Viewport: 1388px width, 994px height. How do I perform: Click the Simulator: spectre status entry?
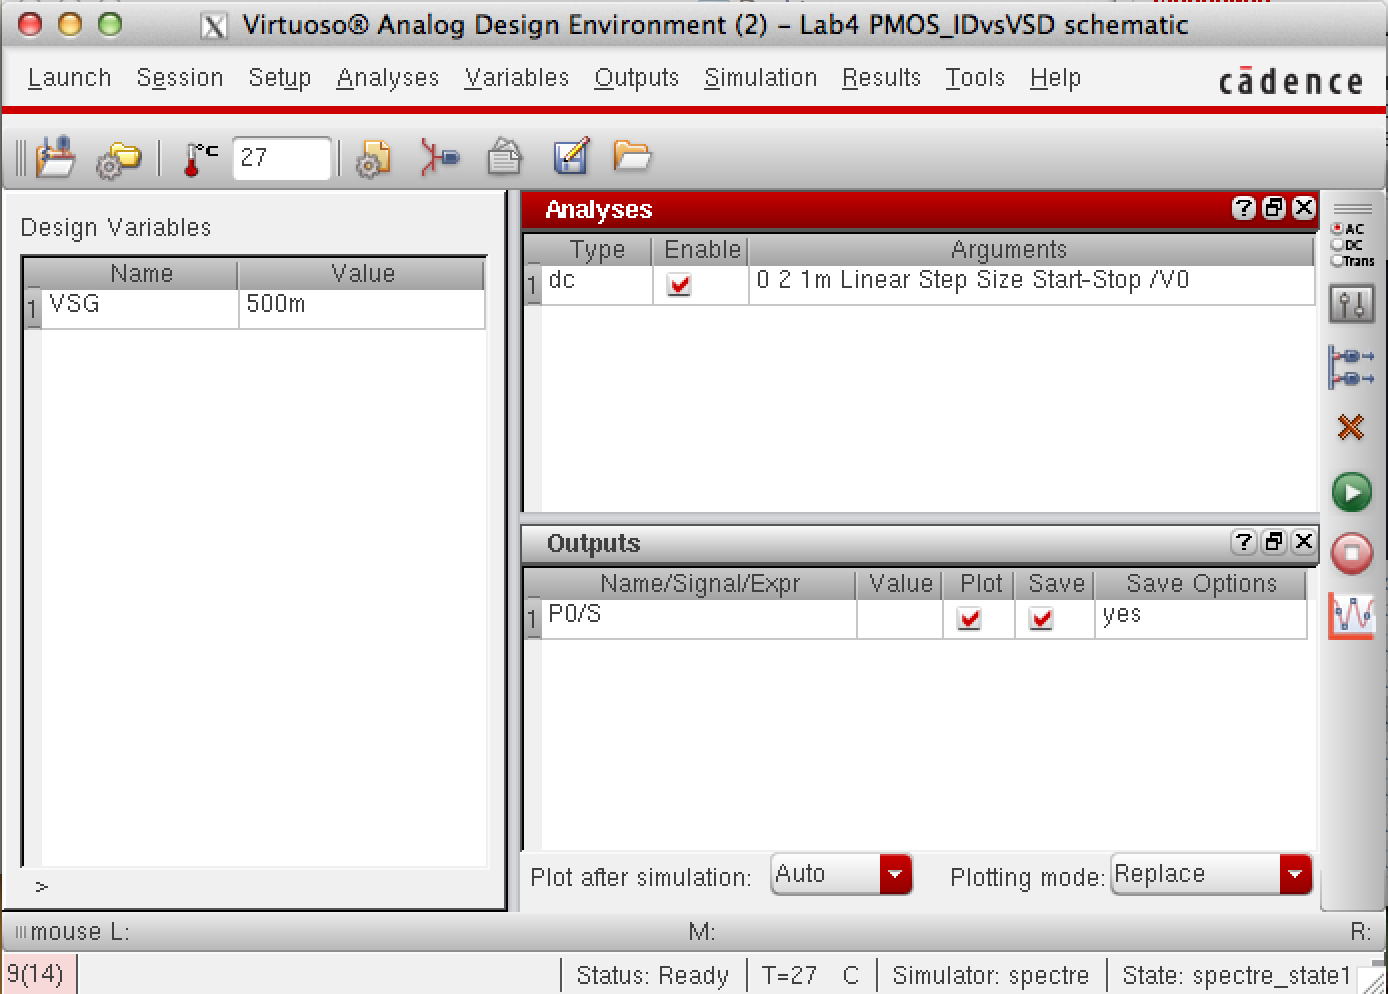click(990, 975)
